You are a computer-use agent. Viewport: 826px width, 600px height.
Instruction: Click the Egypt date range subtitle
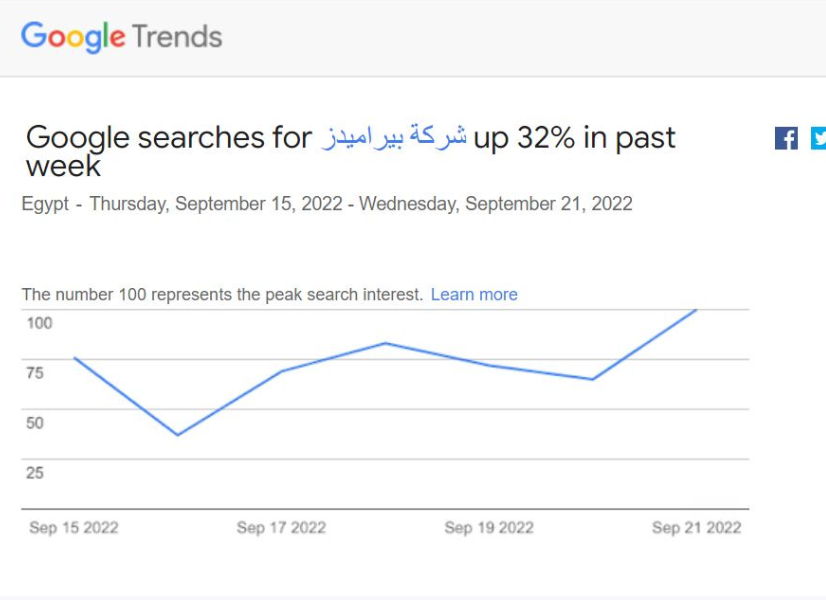[327, 204]
